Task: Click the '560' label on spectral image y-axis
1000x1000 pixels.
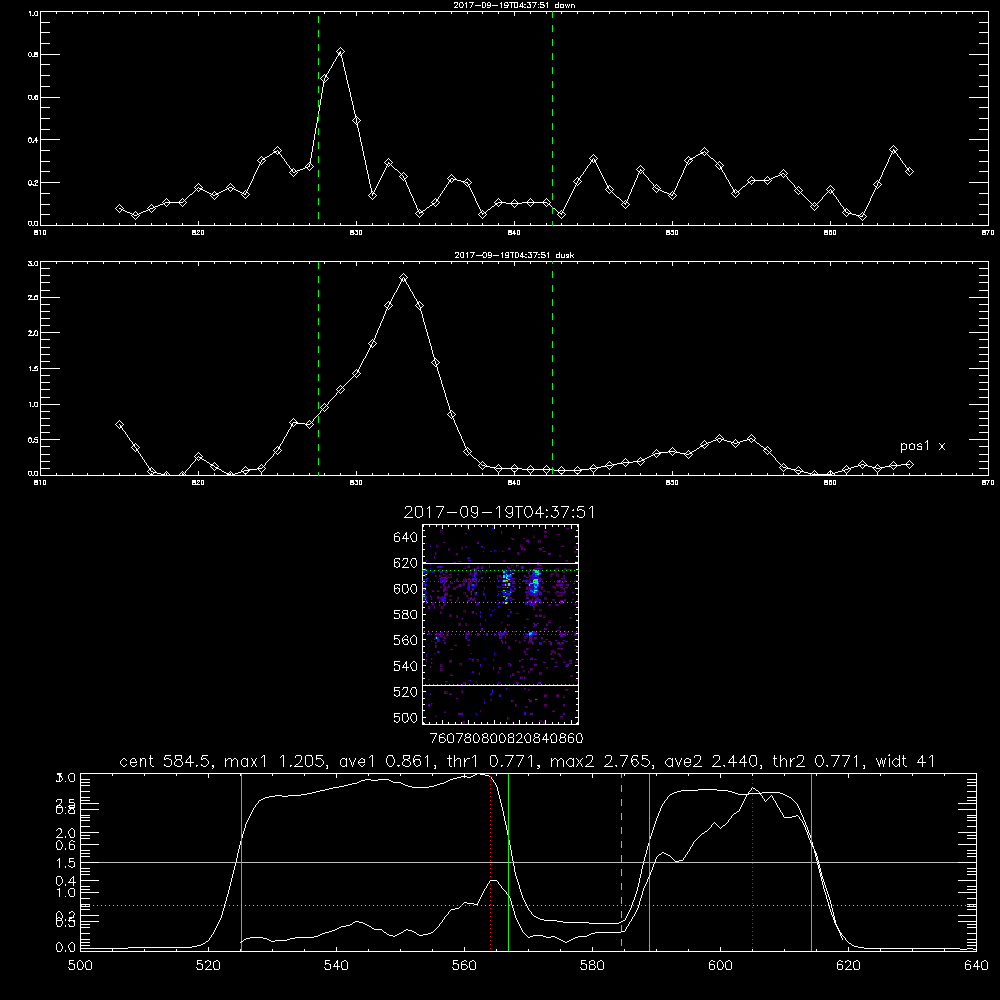Action: pos(406,640)
